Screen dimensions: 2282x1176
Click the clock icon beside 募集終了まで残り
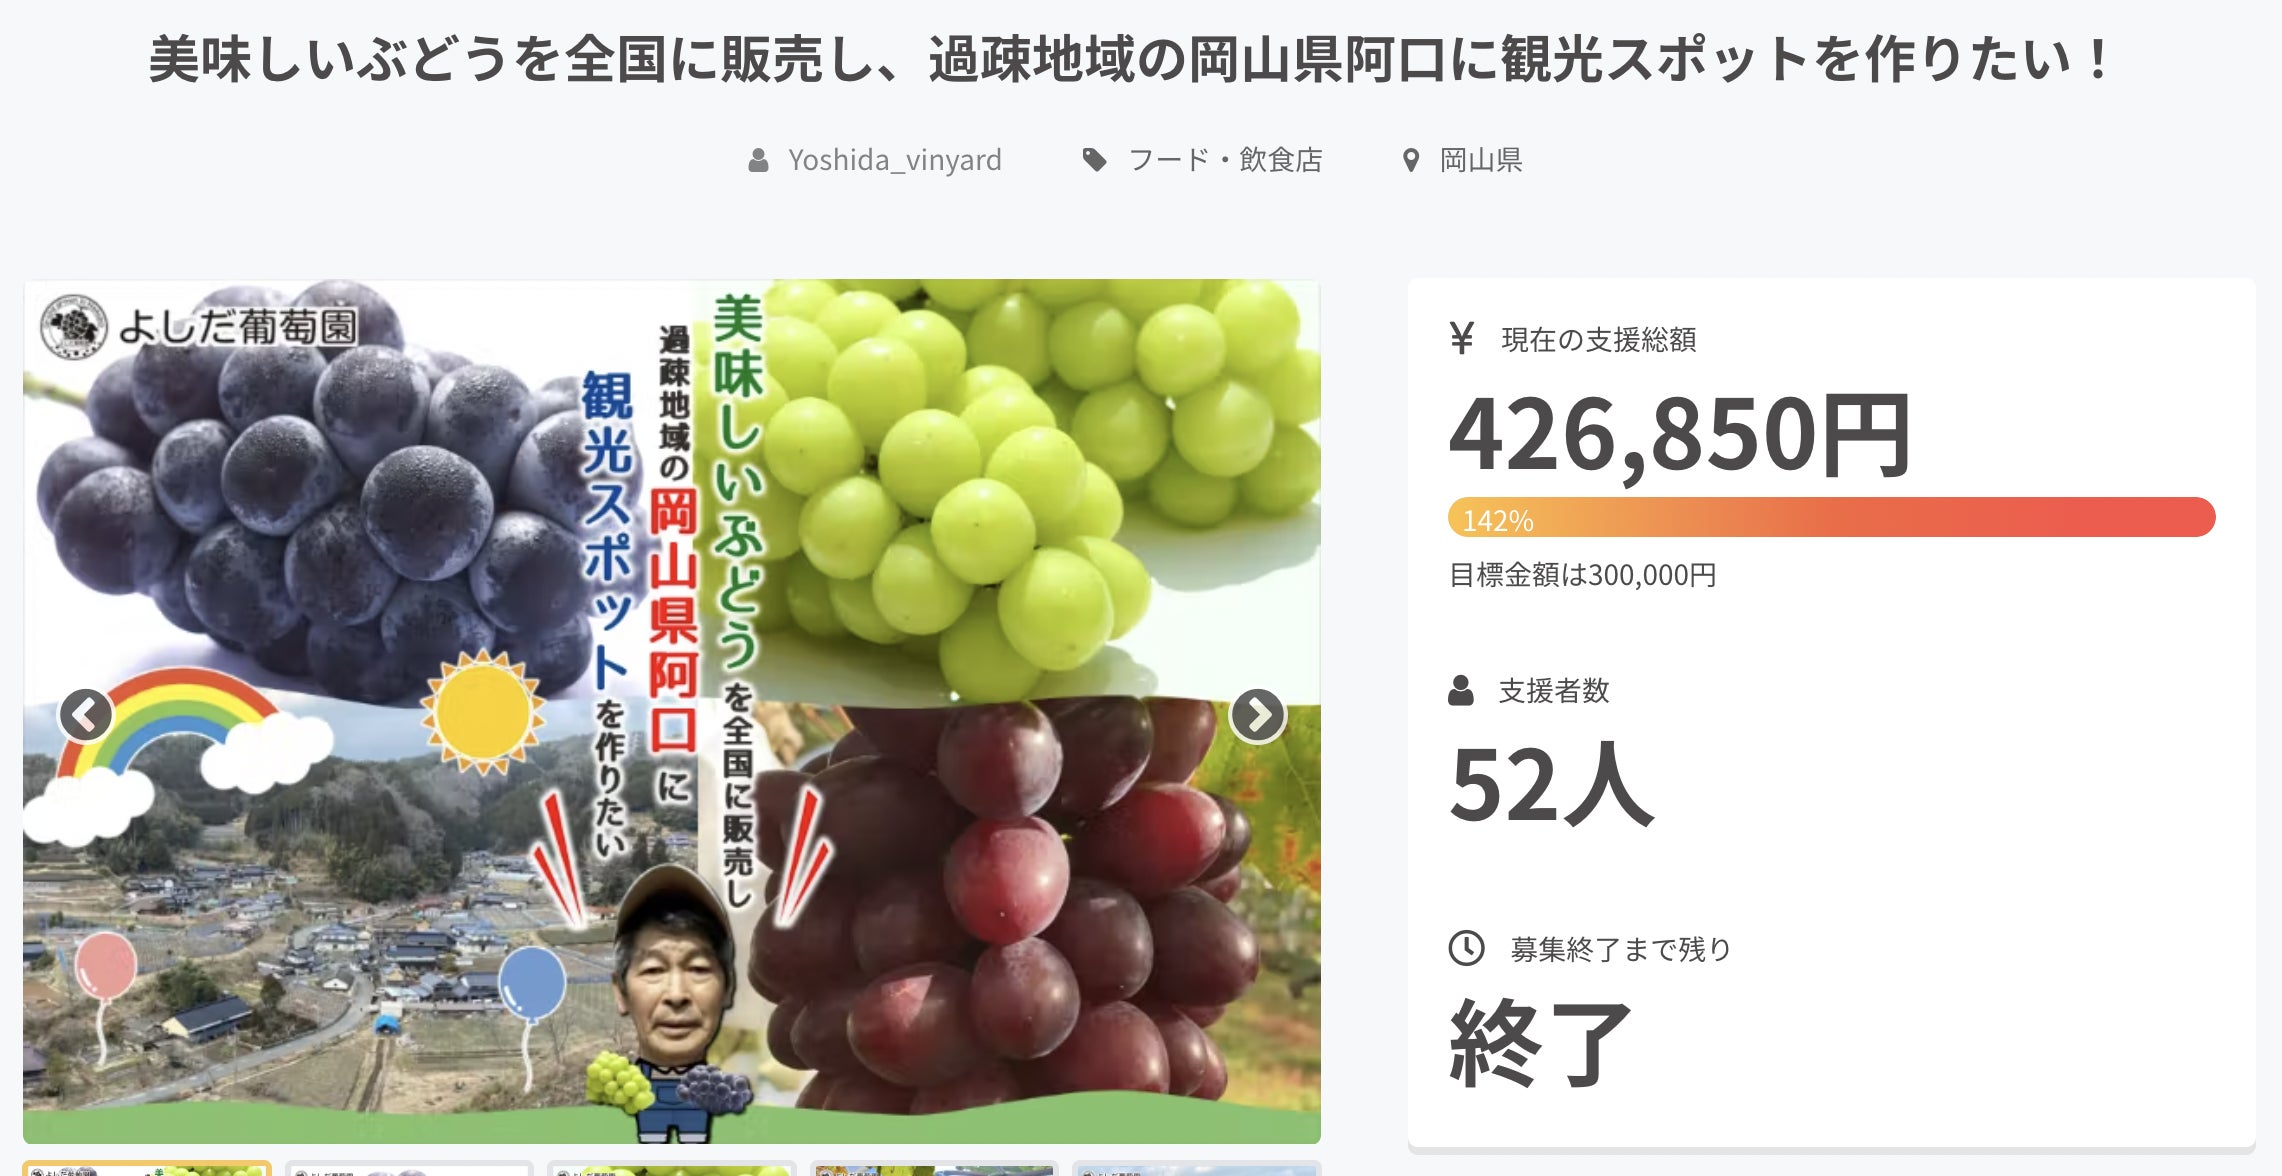click(x=1467, y=948)
